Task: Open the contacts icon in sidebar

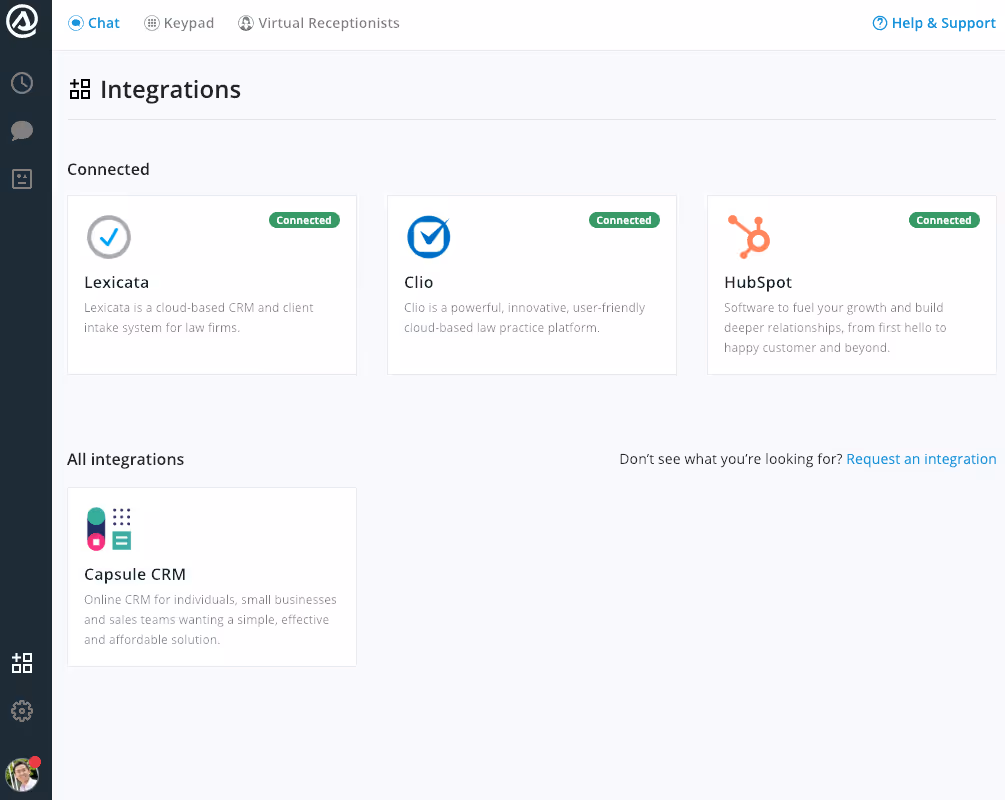Action: [22, 179]
